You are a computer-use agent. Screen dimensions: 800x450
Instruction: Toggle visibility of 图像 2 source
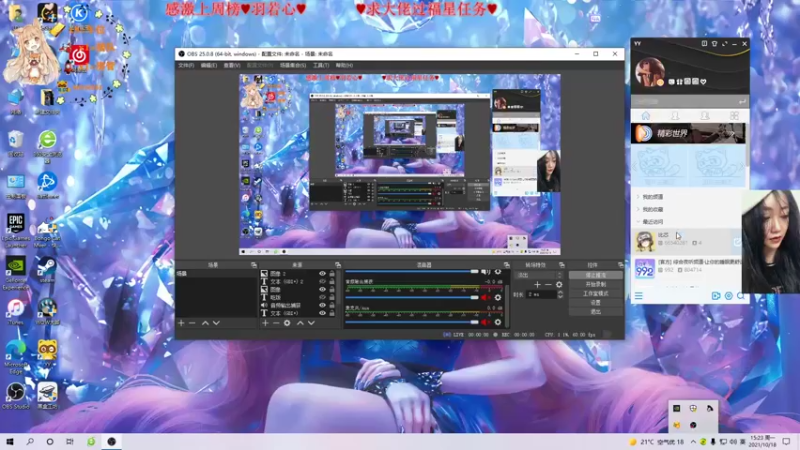point(322,273)
